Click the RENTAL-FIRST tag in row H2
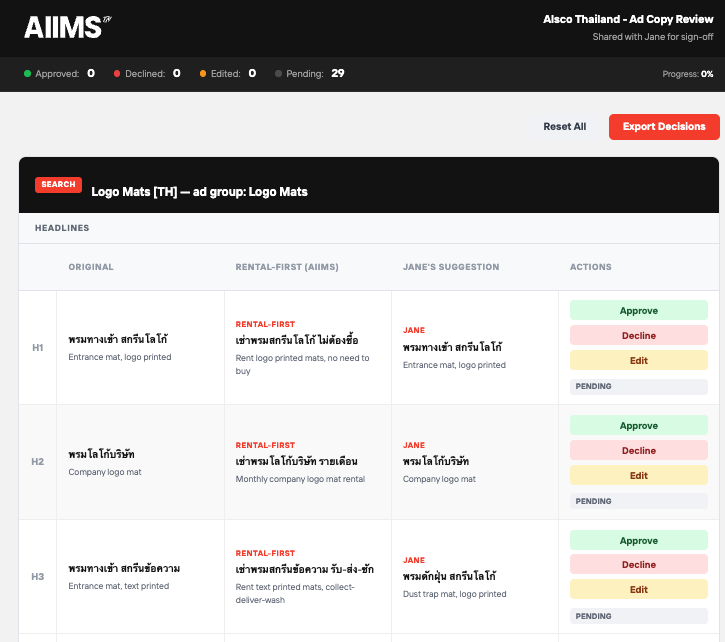725x642 pixels. click(x=265, y=445)
